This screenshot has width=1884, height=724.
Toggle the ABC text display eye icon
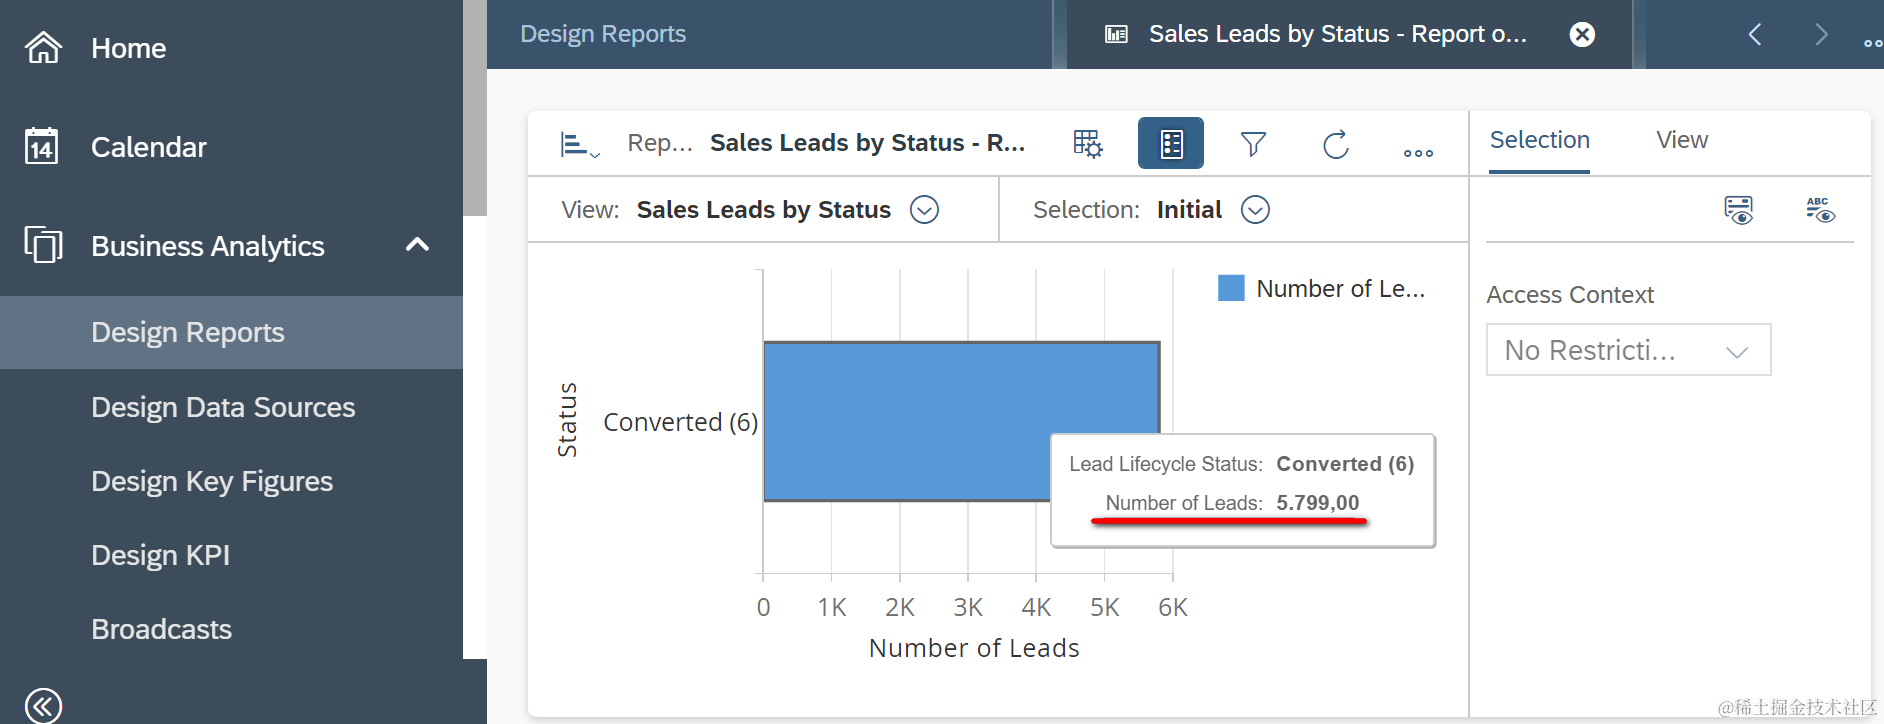pos(1819,210)
